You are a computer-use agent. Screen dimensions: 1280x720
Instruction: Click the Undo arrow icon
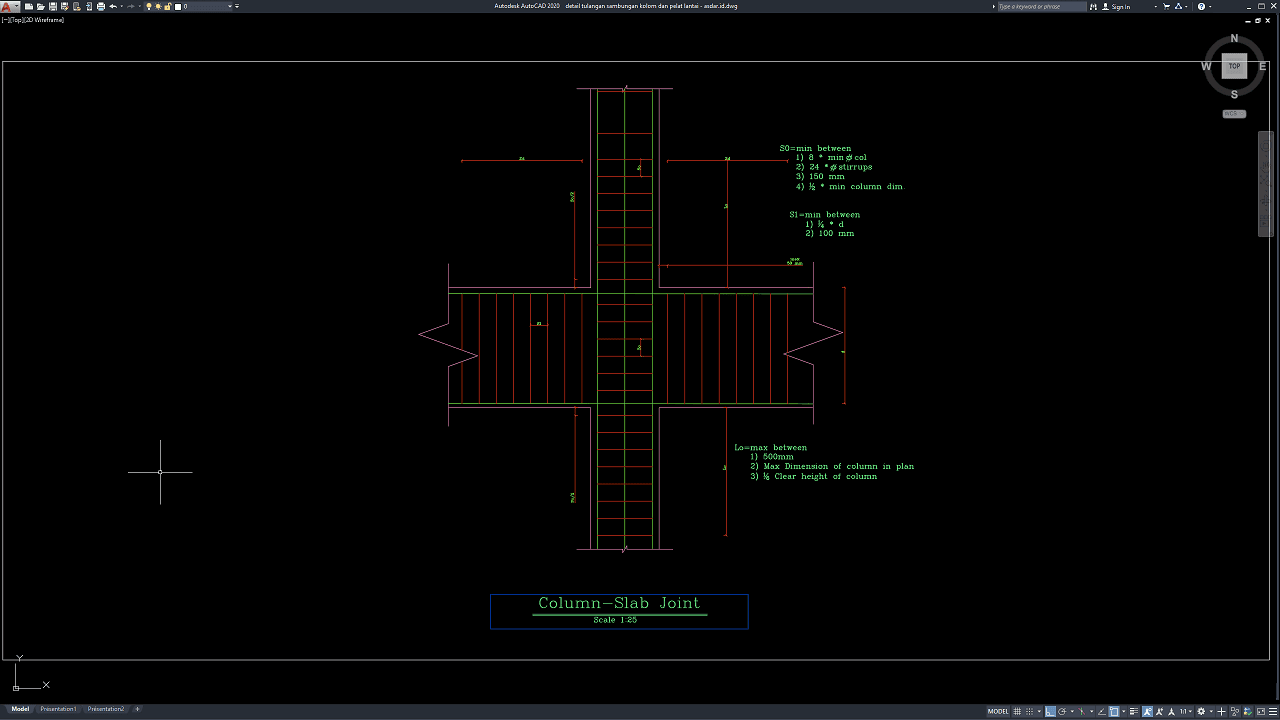pos(113,6)
